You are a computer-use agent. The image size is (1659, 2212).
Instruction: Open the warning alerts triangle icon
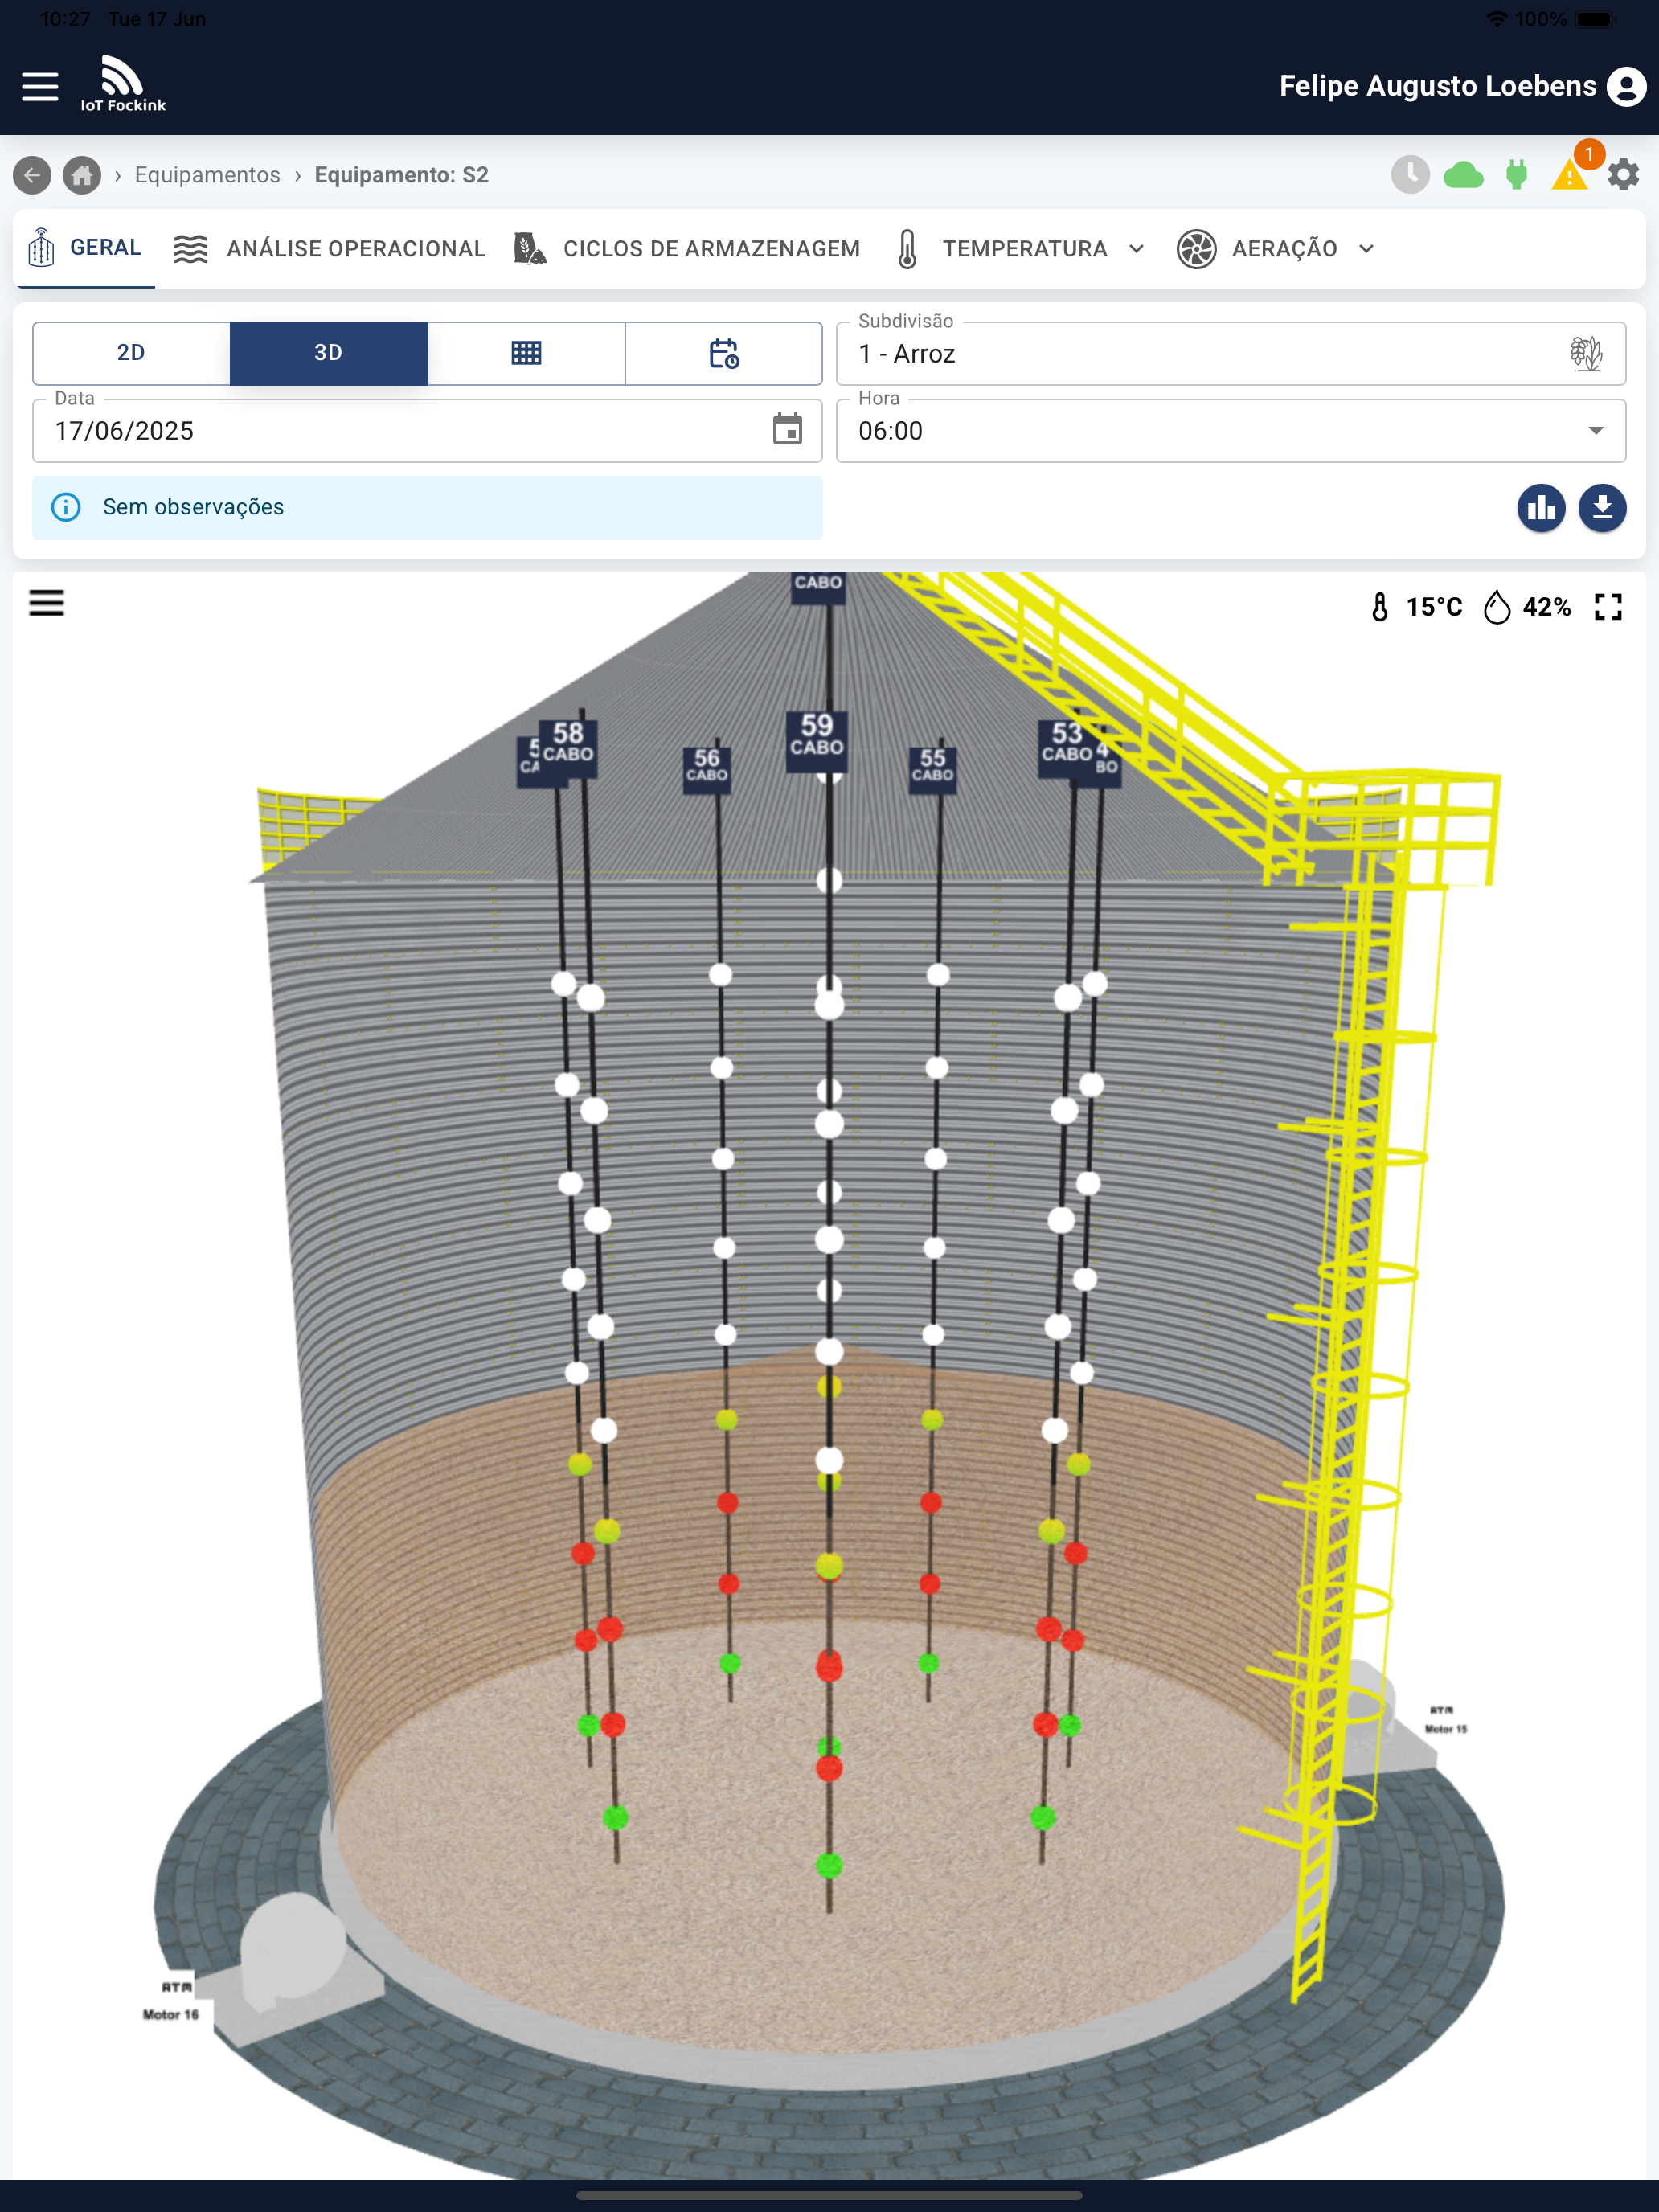coord(1570,176)
